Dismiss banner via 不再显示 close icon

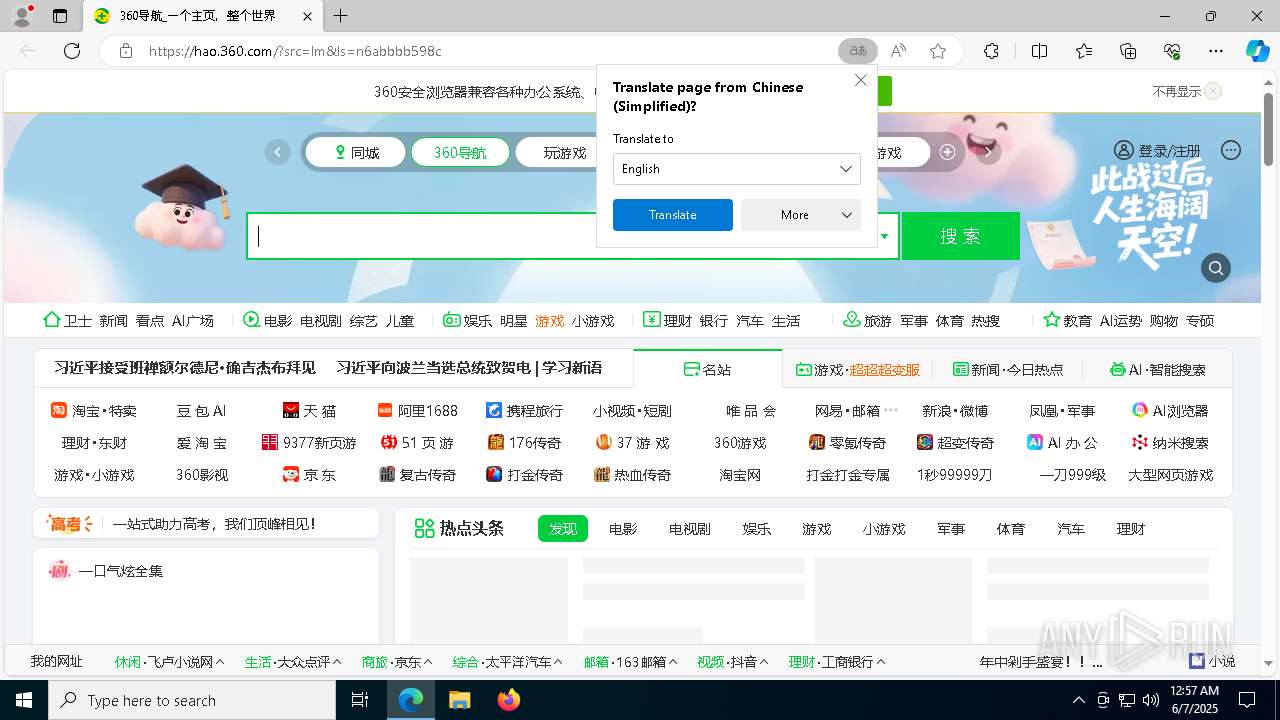click(x=1213, y=91)
